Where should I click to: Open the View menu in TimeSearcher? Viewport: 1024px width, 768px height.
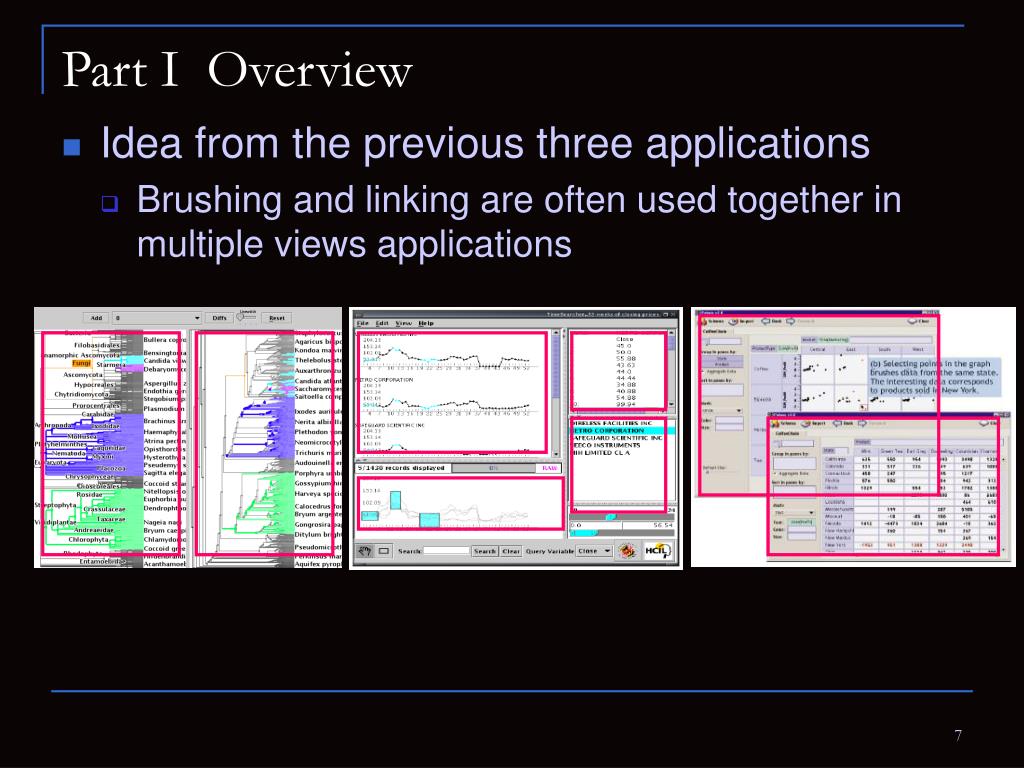[x=404, y=323]
